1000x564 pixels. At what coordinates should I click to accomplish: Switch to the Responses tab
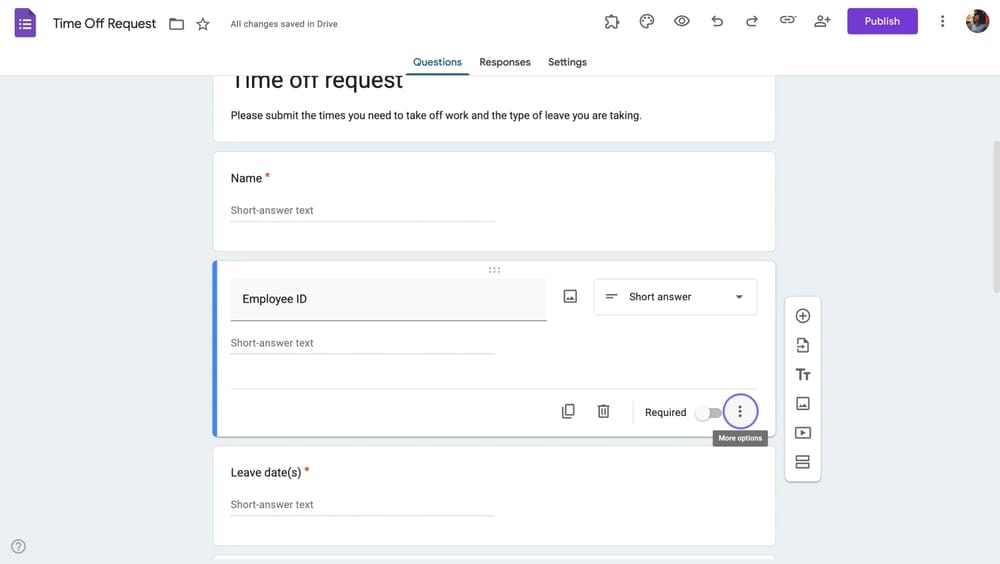pyautogui.click(x=504, y=62)
